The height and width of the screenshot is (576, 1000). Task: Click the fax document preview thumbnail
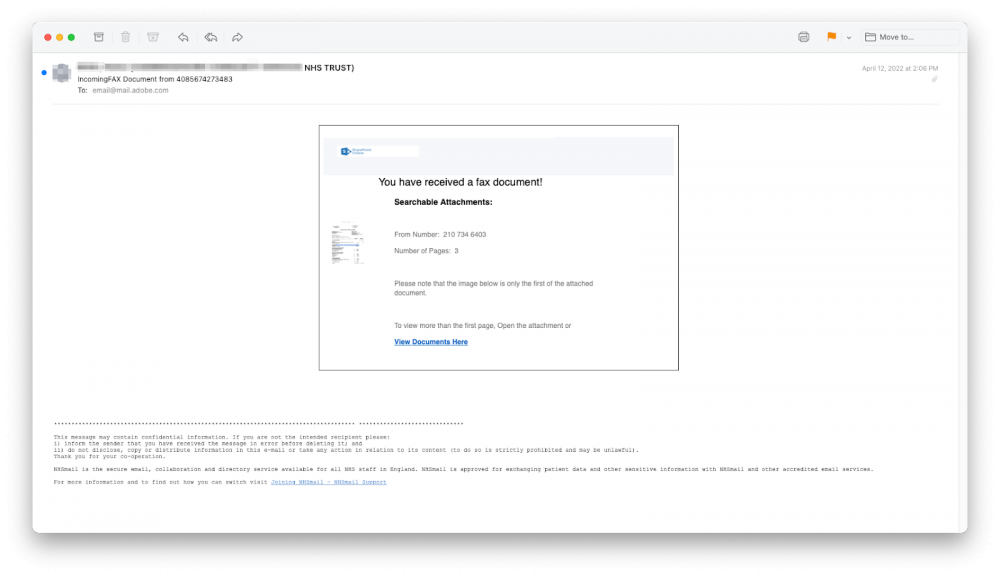347,244
